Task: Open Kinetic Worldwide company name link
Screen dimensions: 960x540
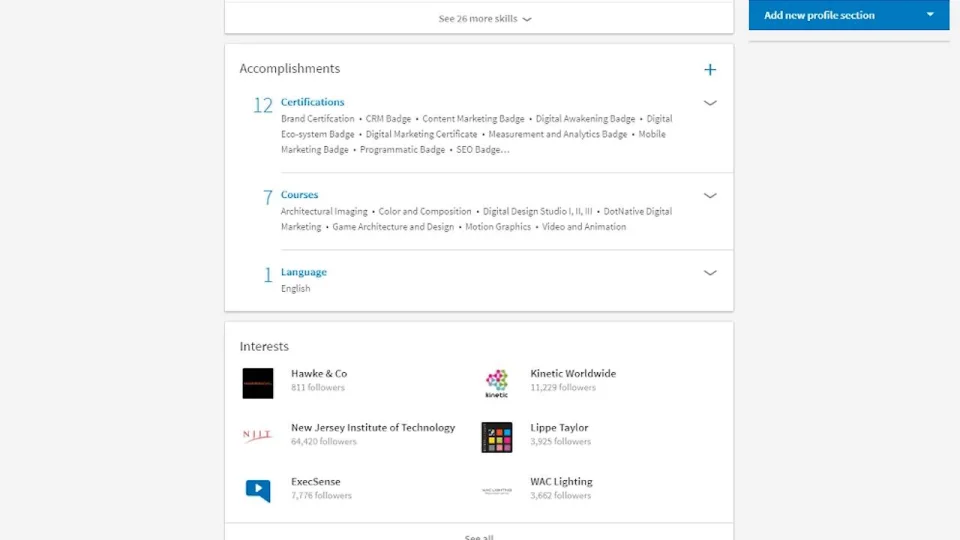Action: pyautogui.click(x=573, y=374)
